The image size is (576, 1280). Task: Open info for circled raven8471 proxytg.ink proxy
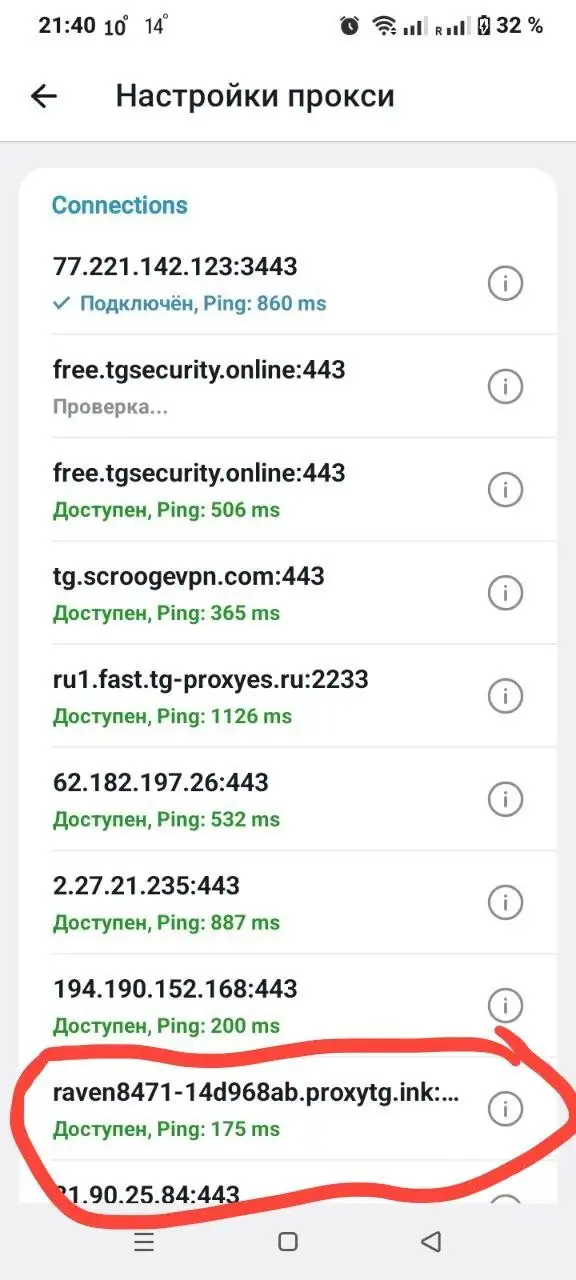coord(506,1110)
